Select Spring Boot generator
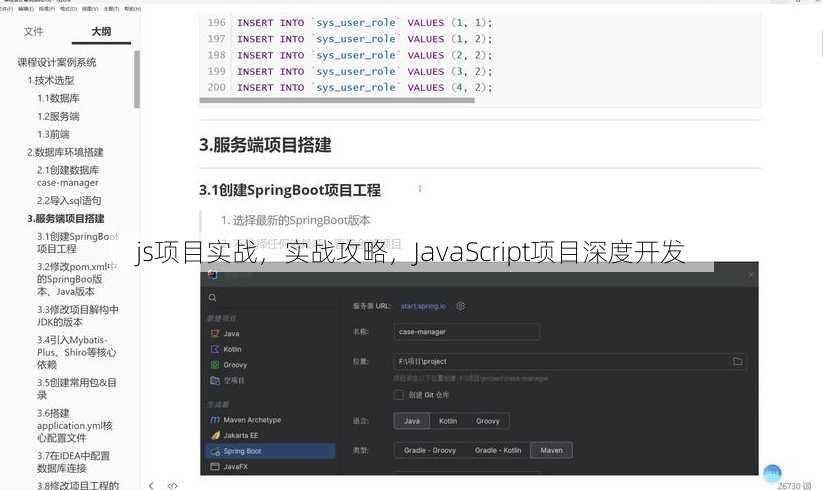 271,451
